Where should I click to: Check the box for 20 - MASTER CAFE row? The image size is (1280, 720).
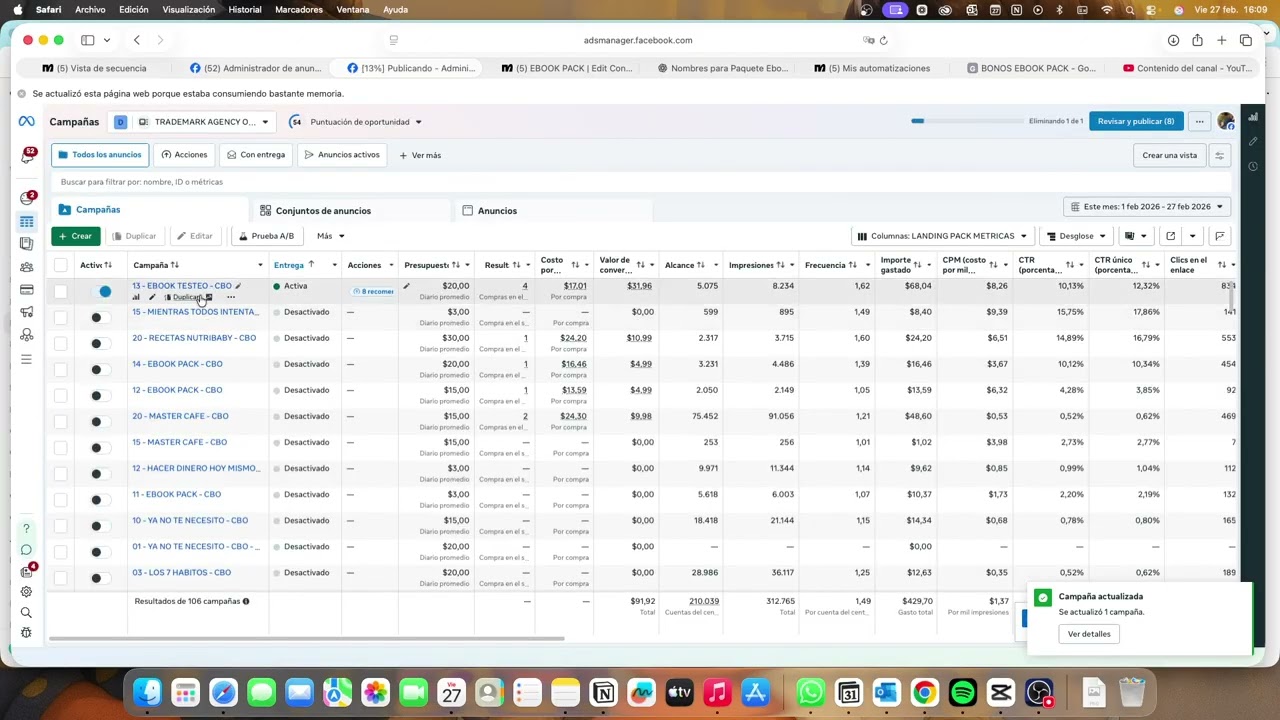[x=61, y=421]
